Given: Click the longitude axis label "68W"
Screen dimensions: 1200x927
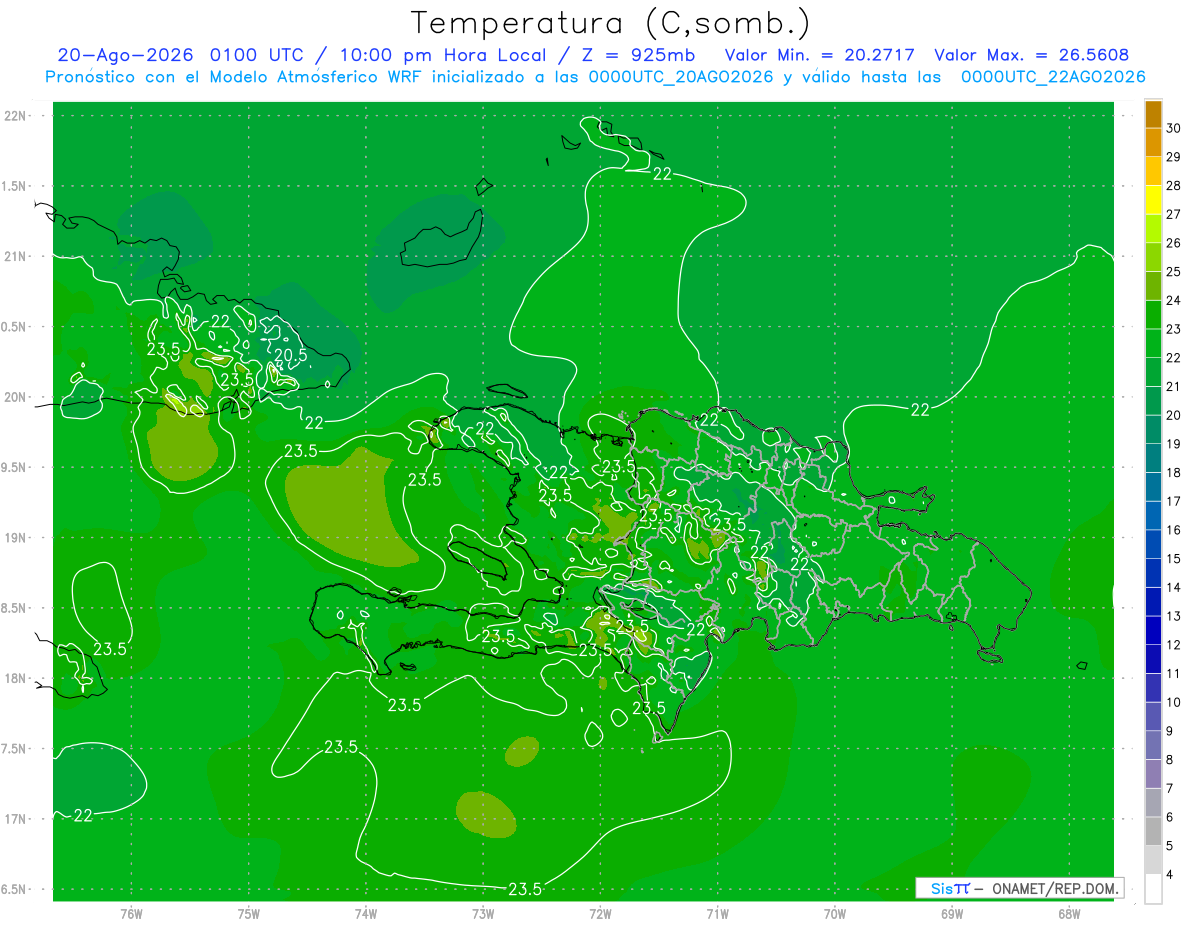Looking at the screenshot, I should coord(1069,914).
